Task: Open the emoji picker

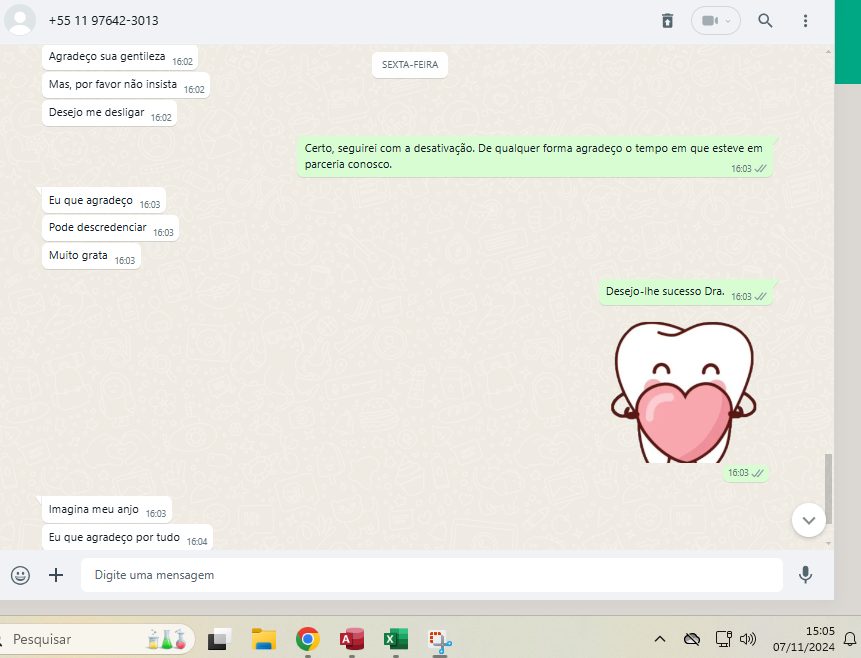Action: point(20,575)
